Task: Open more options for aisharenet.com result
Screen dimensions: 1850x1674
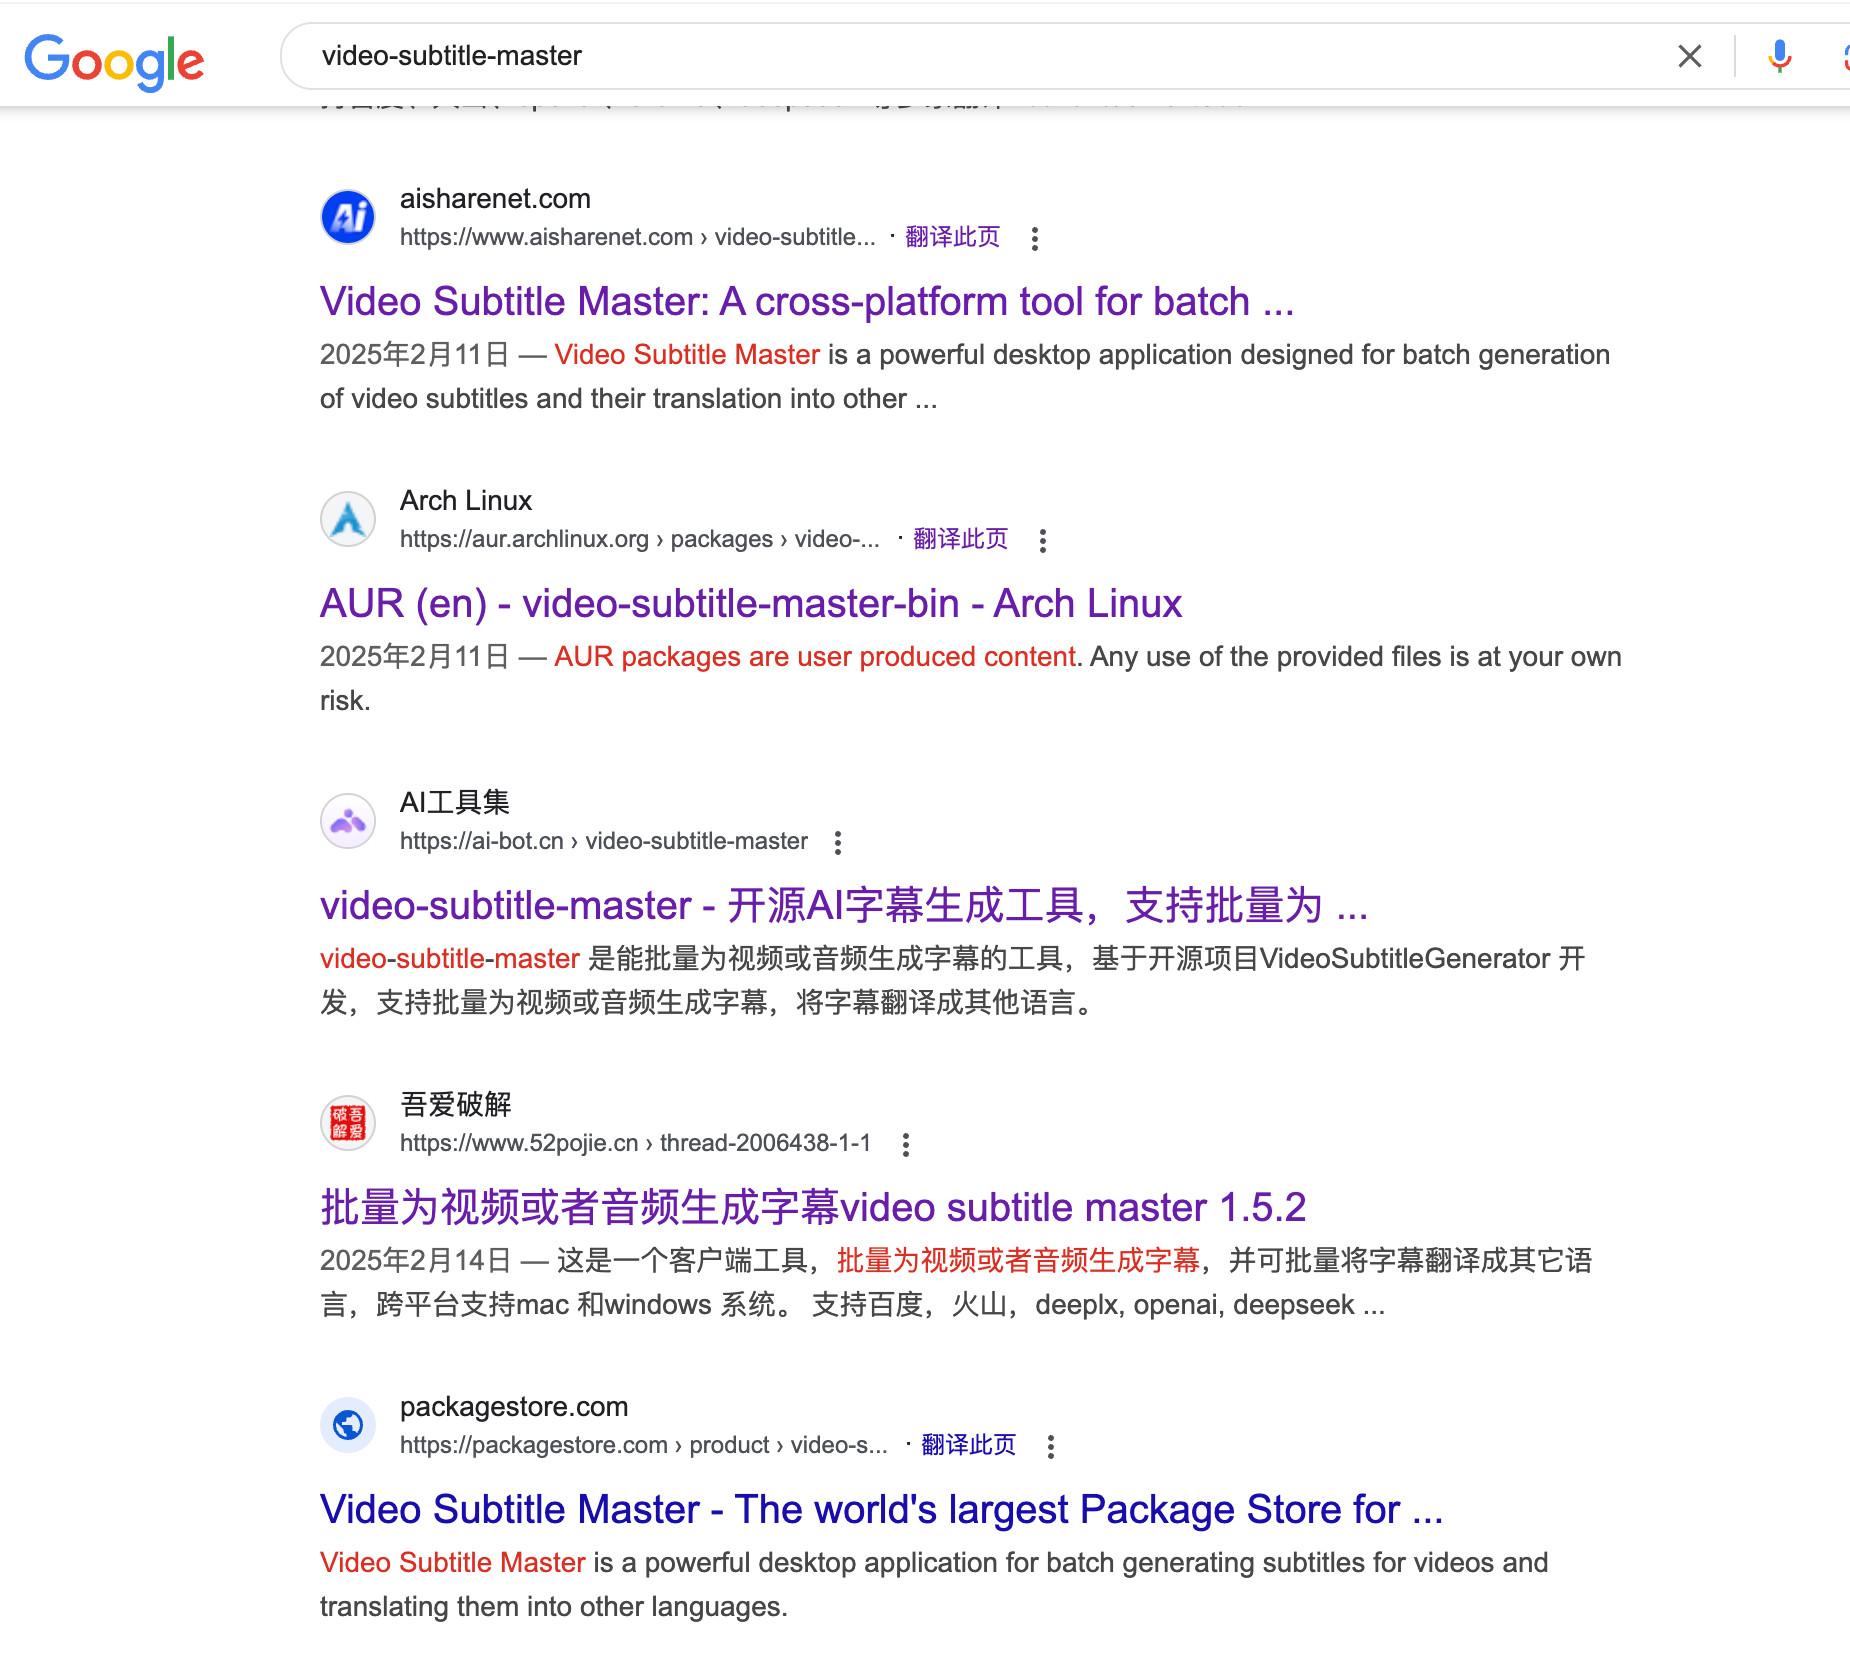Action: point(1035,238)
